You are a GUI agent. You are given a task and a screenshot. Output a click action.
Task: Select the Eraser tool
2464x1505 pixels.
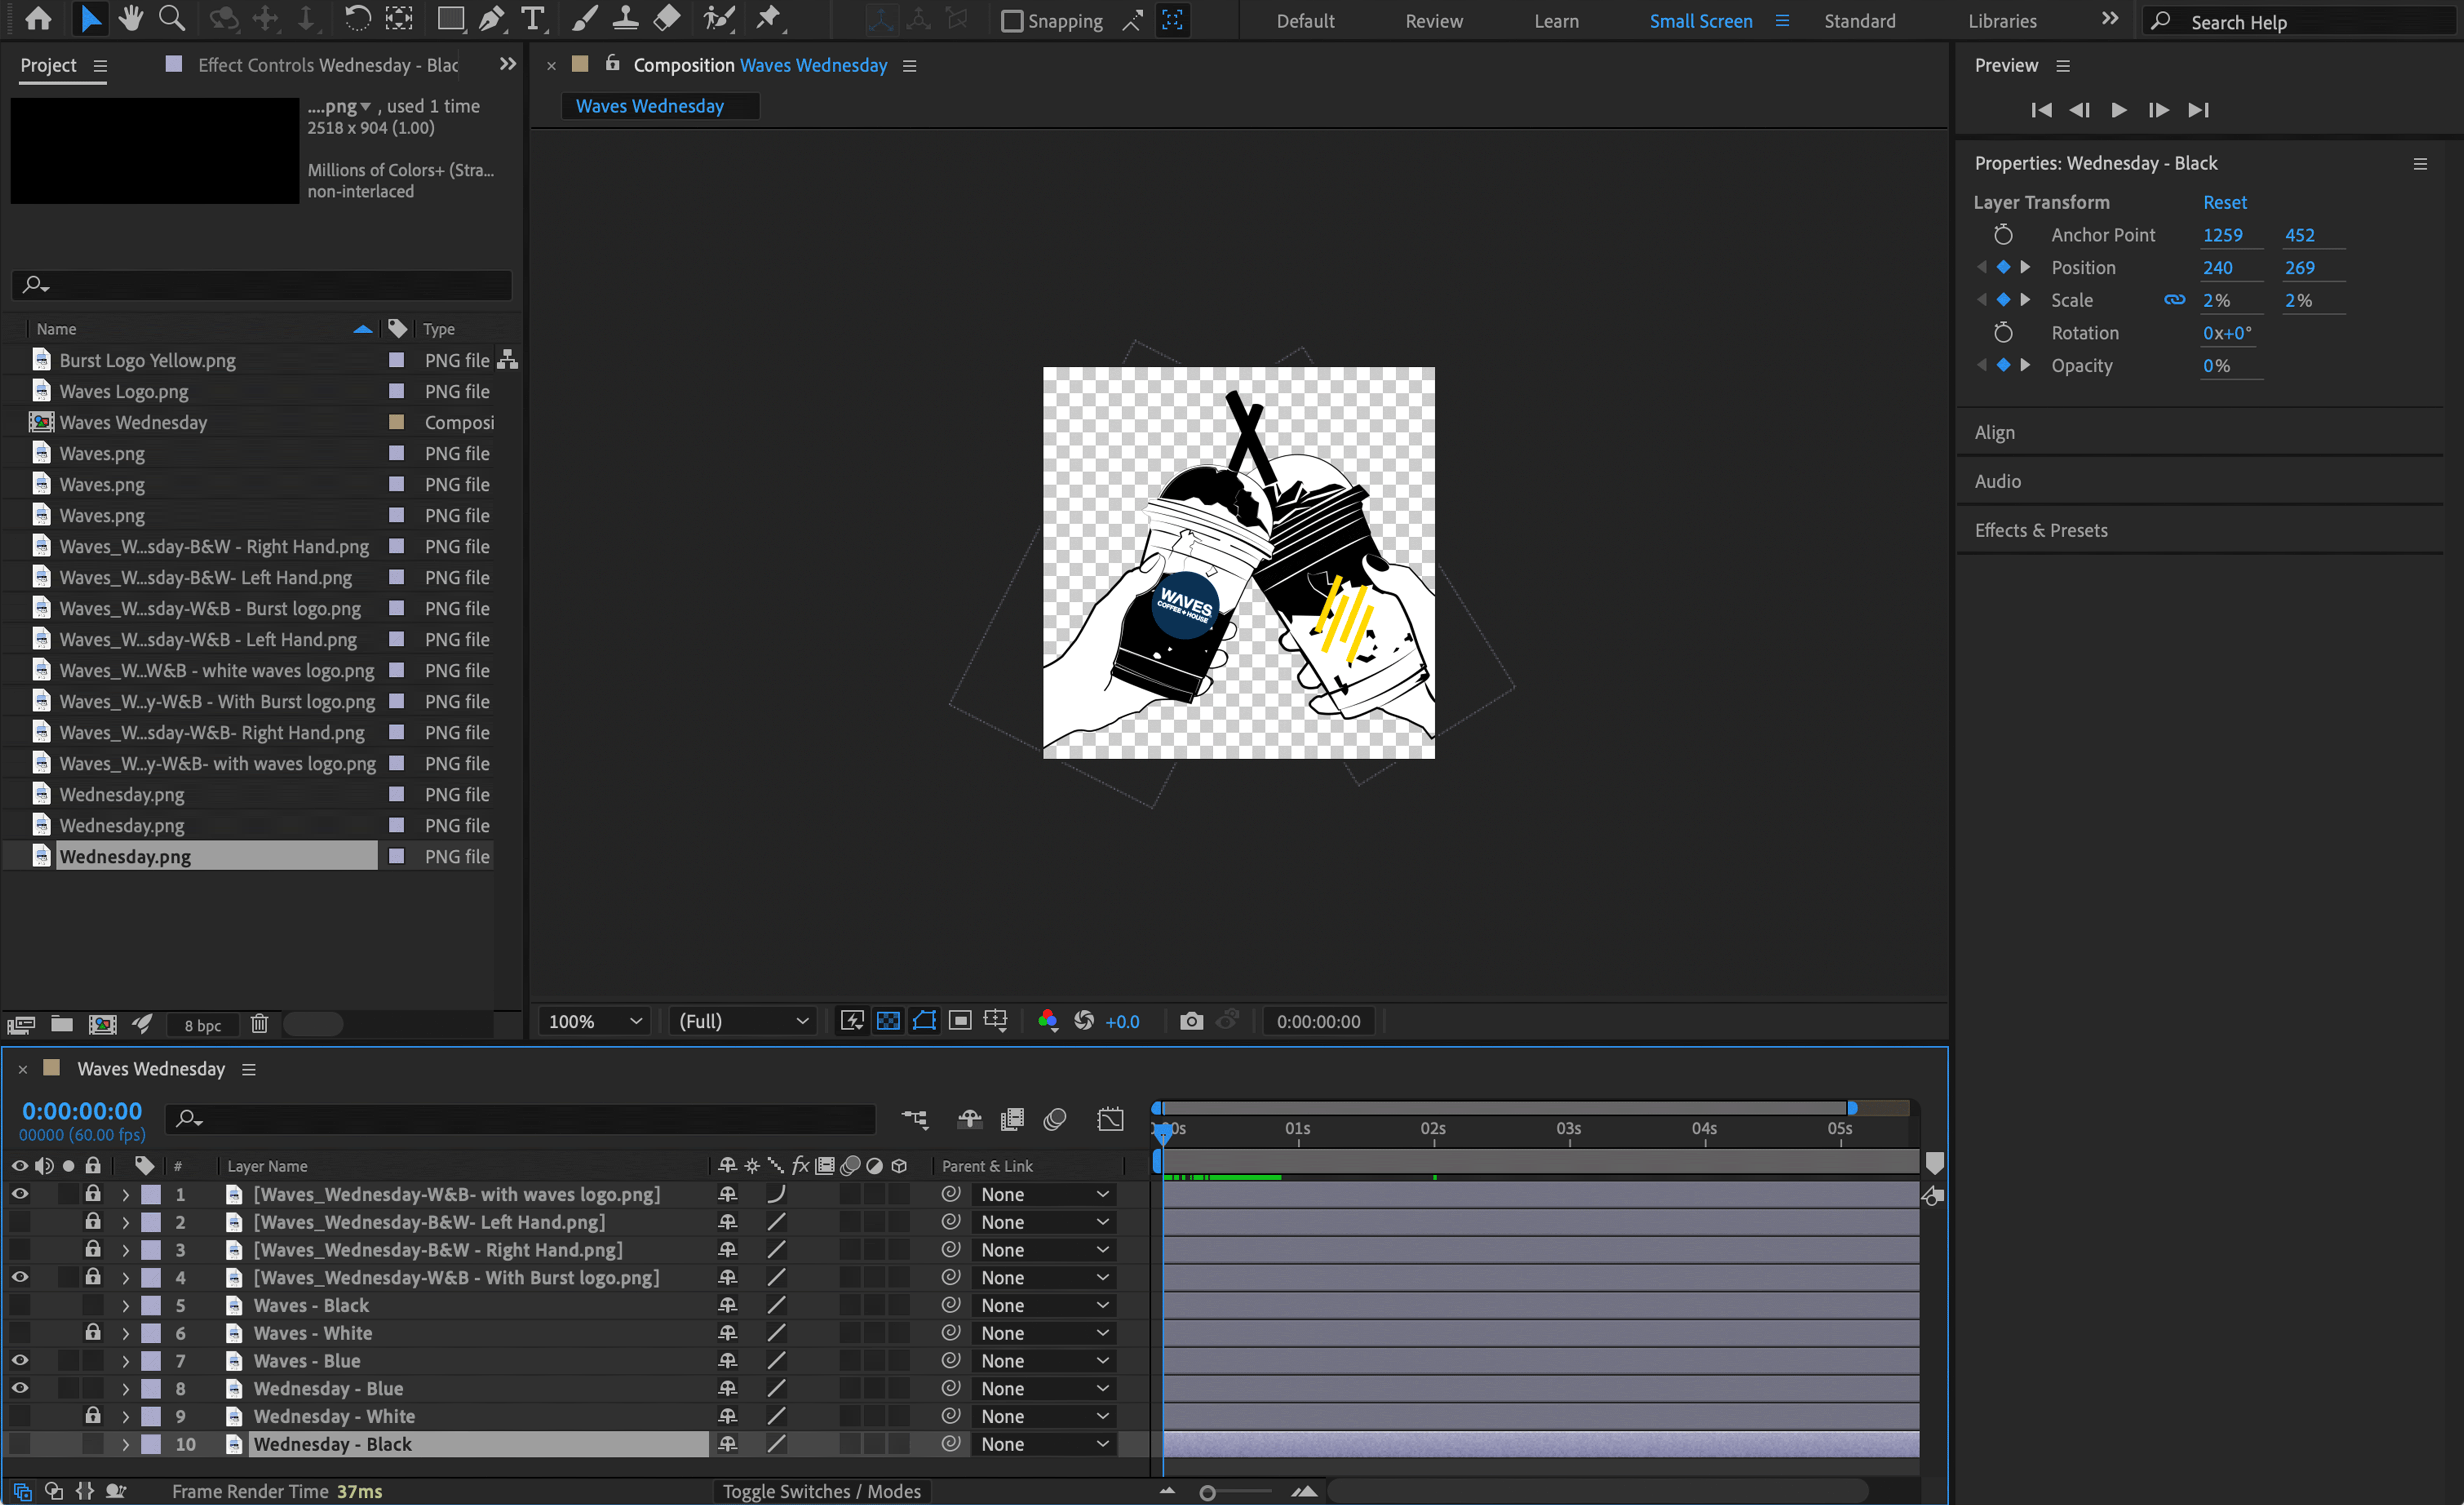(667, 18)
